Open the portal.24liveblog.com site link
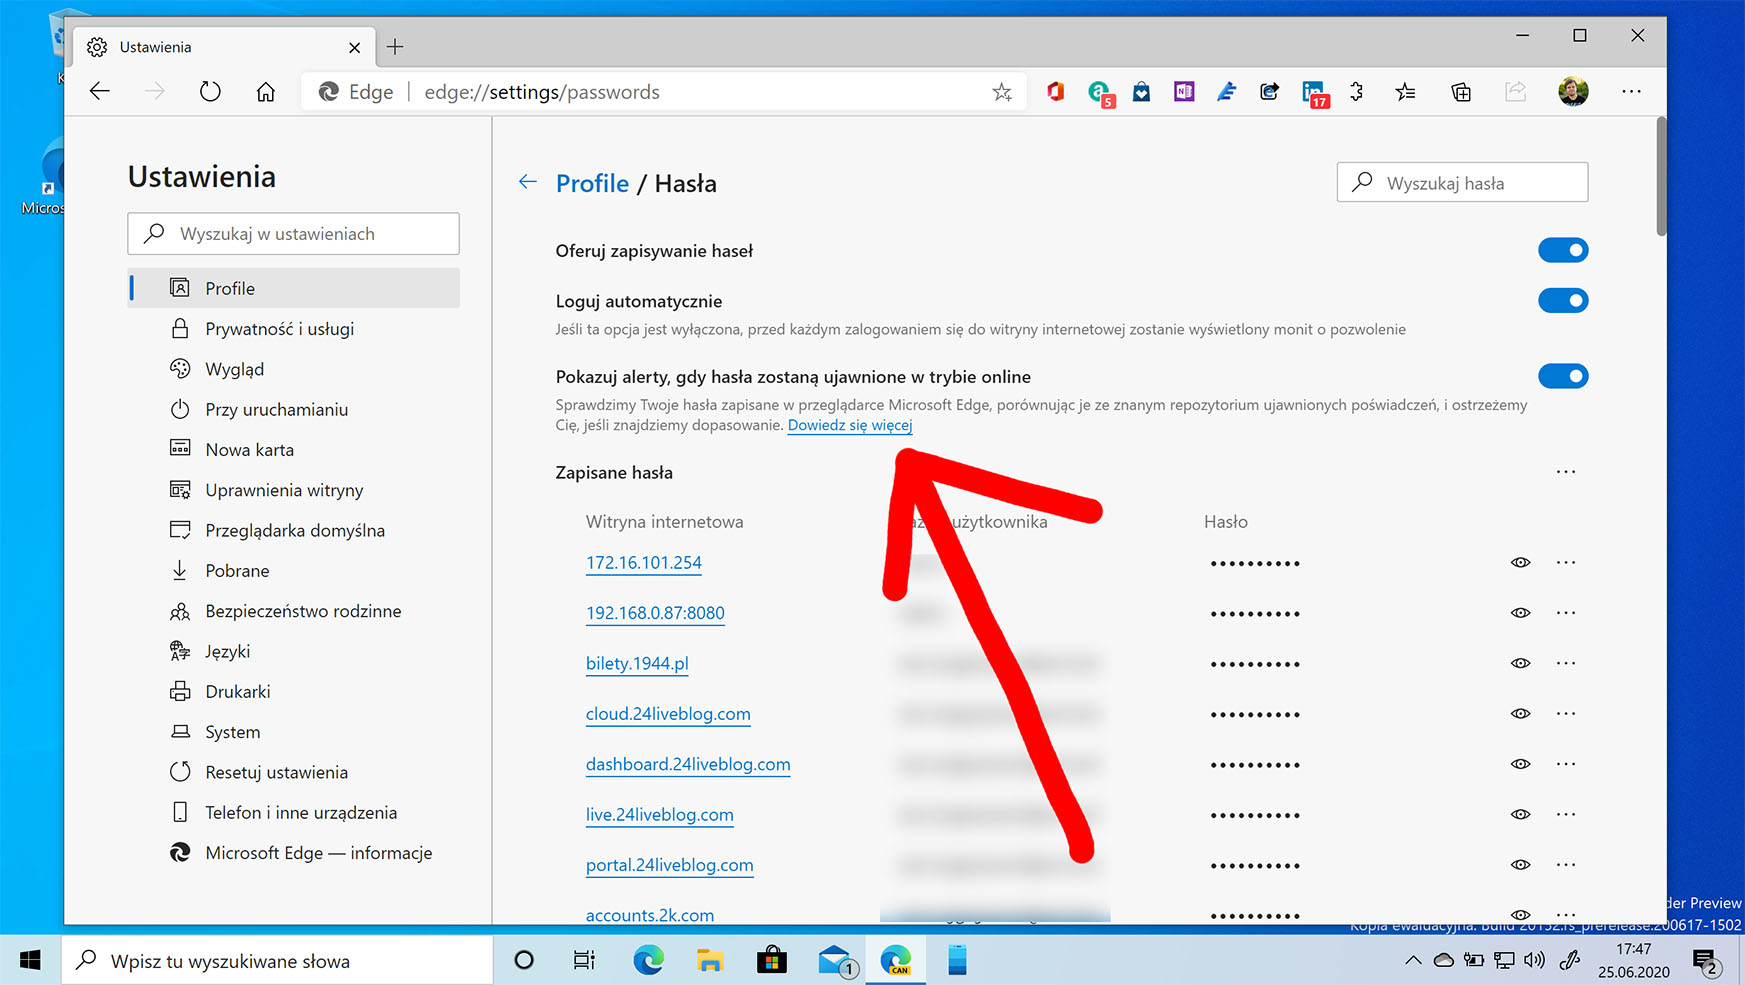Viewport: 1745px width, 985px height. [x=670, y=865]
